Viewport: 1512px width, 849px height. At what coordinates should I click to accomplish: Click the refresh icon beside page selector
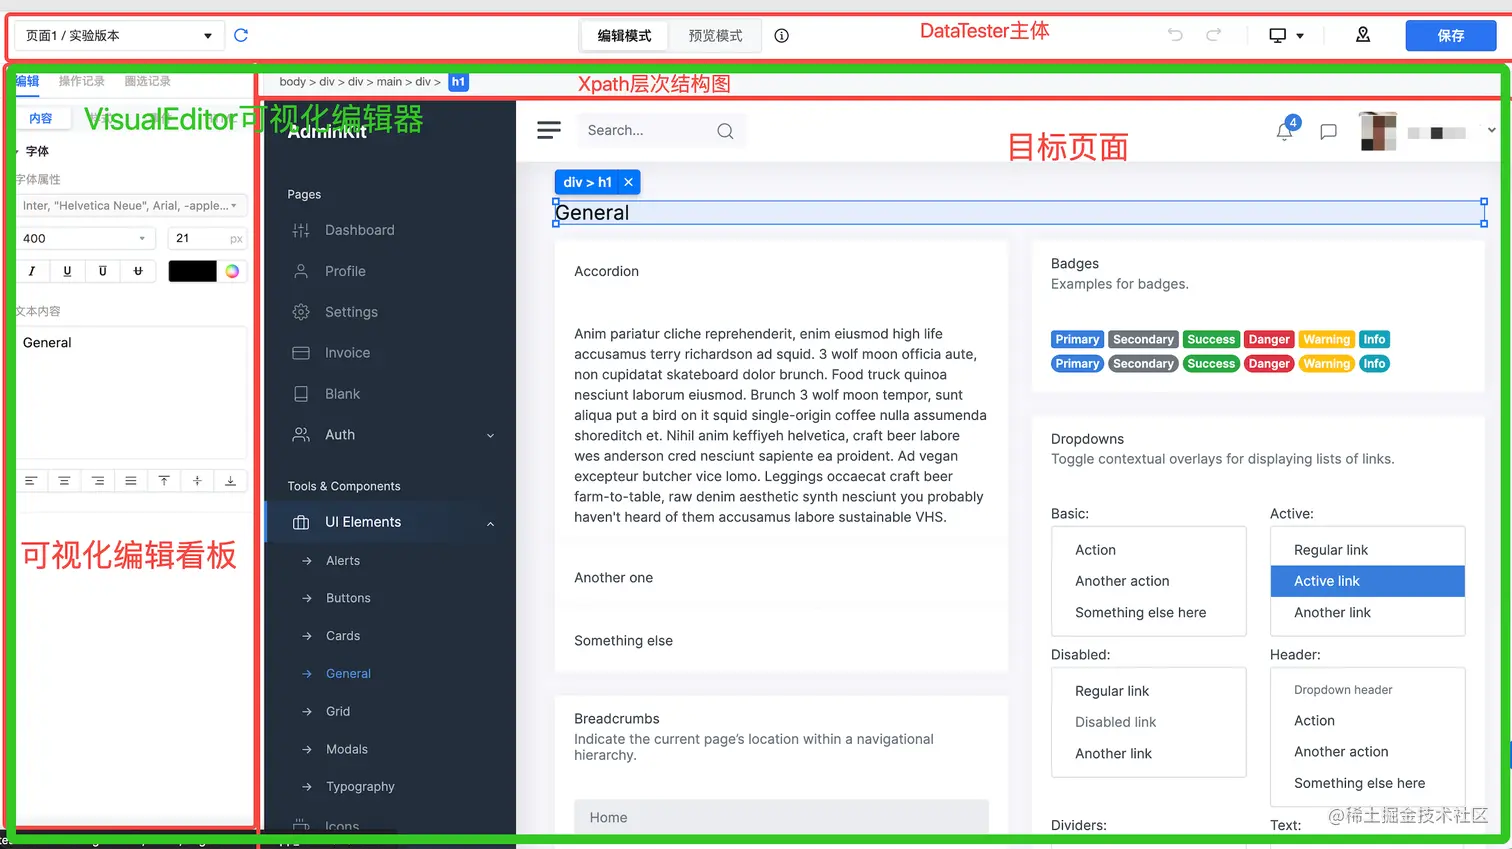click(241, 35)
